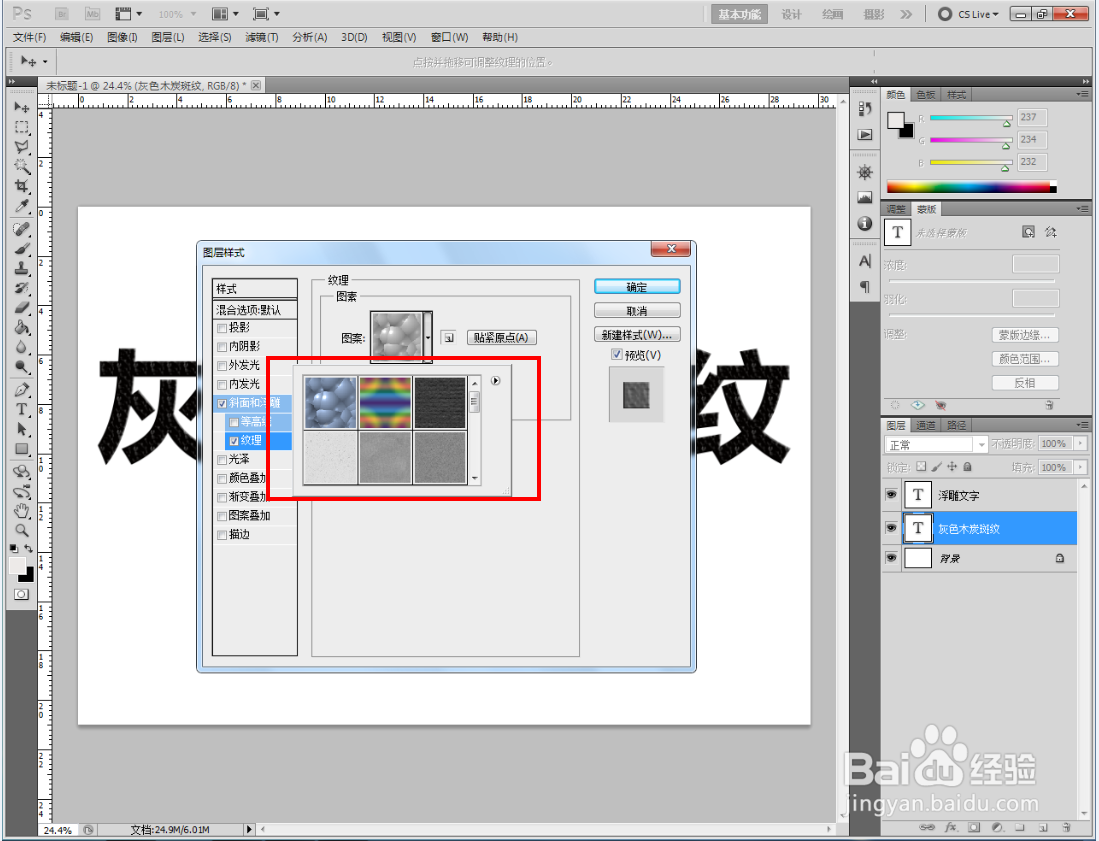The height and width of the screenshot is (841, 1099).
Task: Hide the 浮雕文字 layer
Action: point(892,495)
